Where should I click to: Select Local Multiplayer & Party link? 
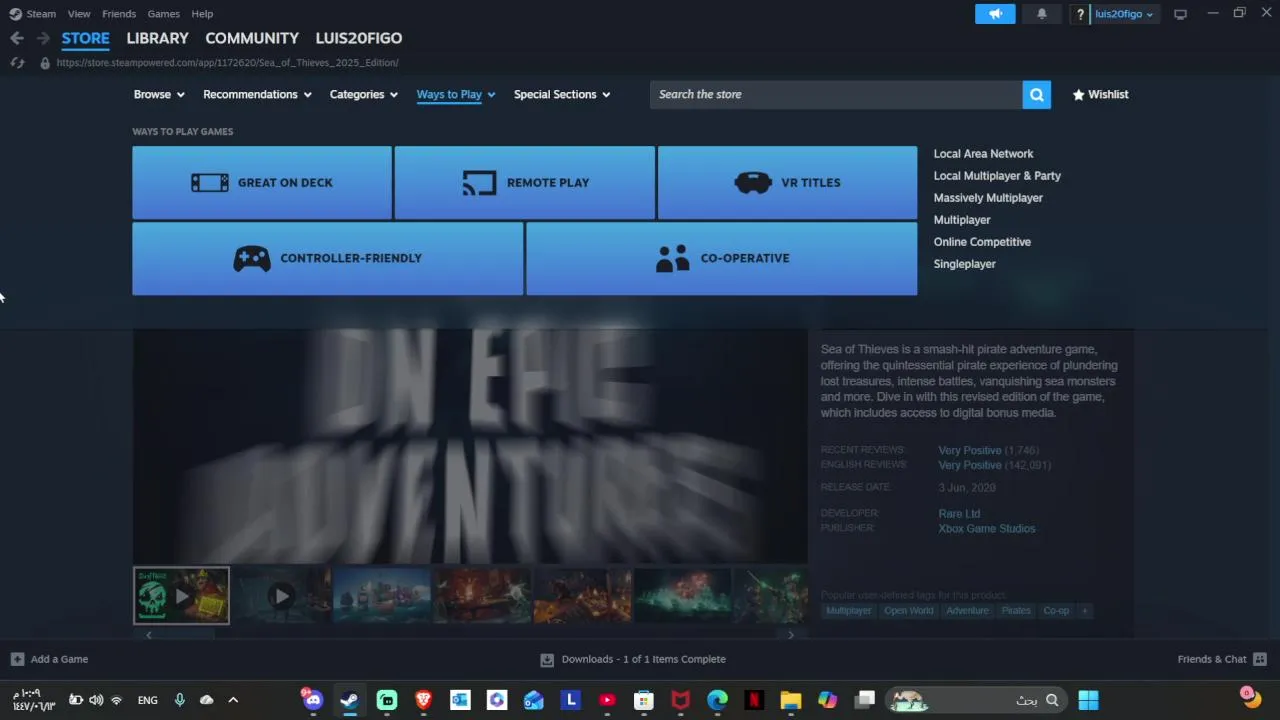coord(997,176)
